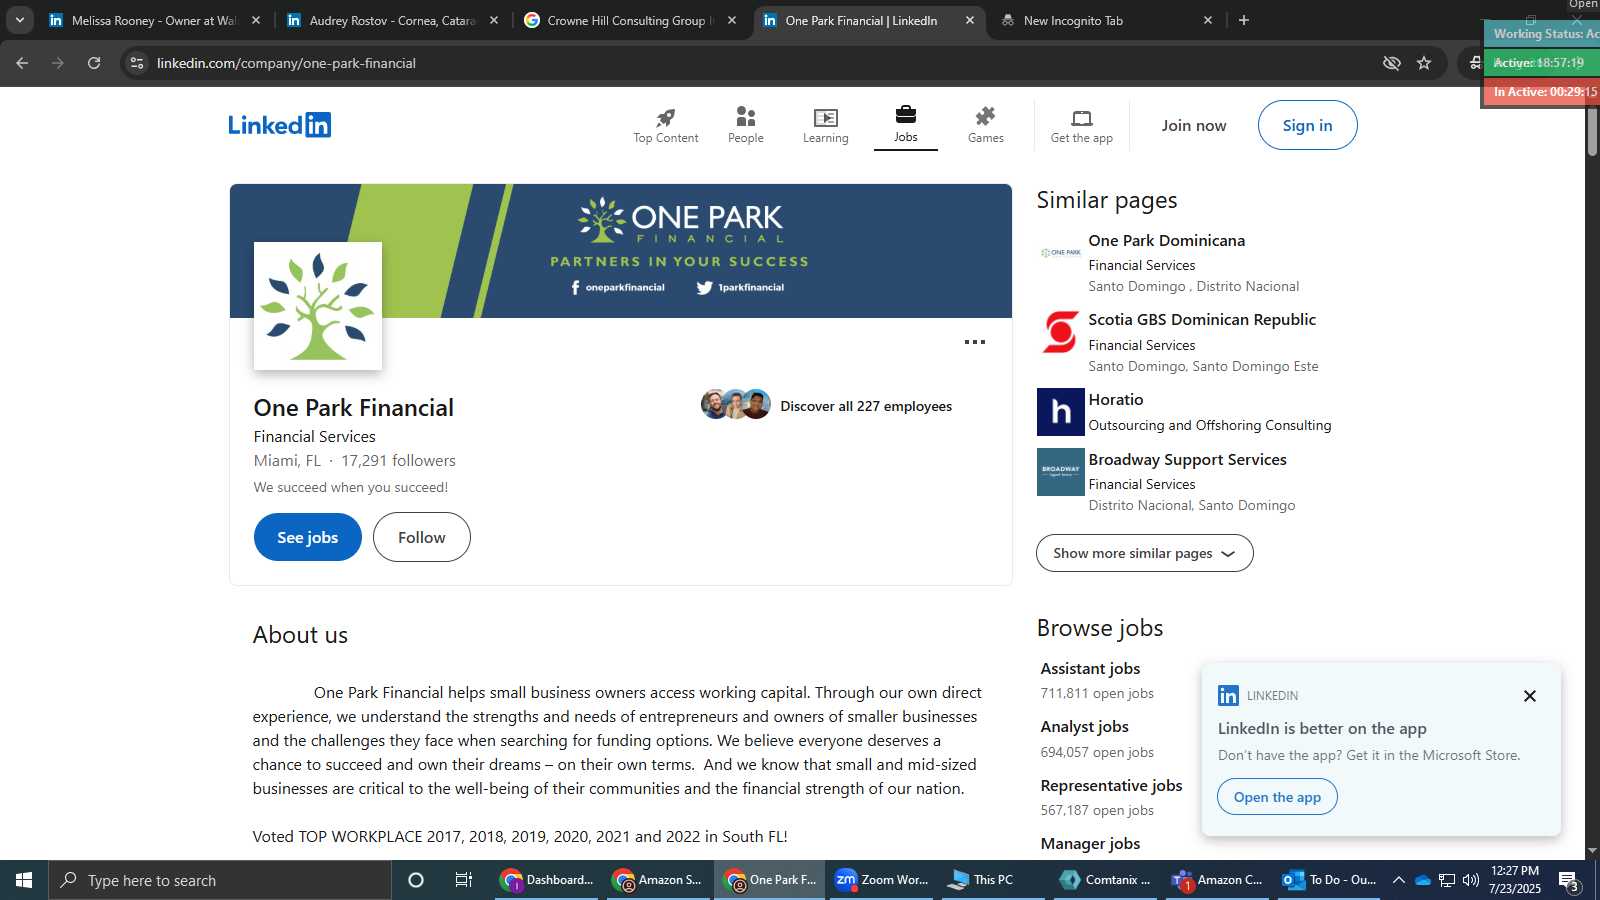The height and width of the screenshot is (900, 1600).
Task: Switch to Crowne Hill Consulting Group tab
Action: [630, 20]
